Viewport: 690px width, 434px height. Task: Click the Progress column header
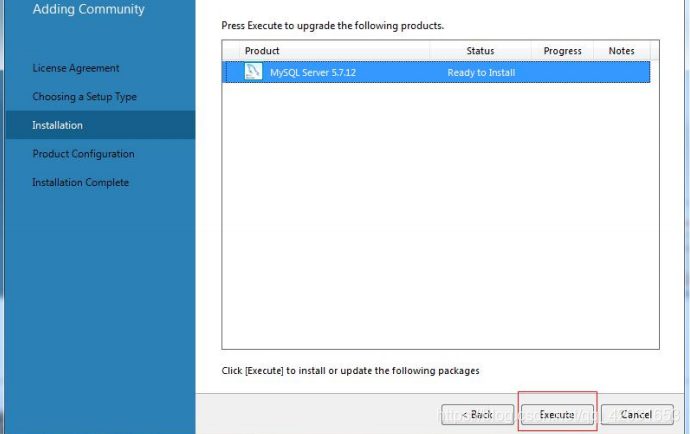click(x=562, y=51)
